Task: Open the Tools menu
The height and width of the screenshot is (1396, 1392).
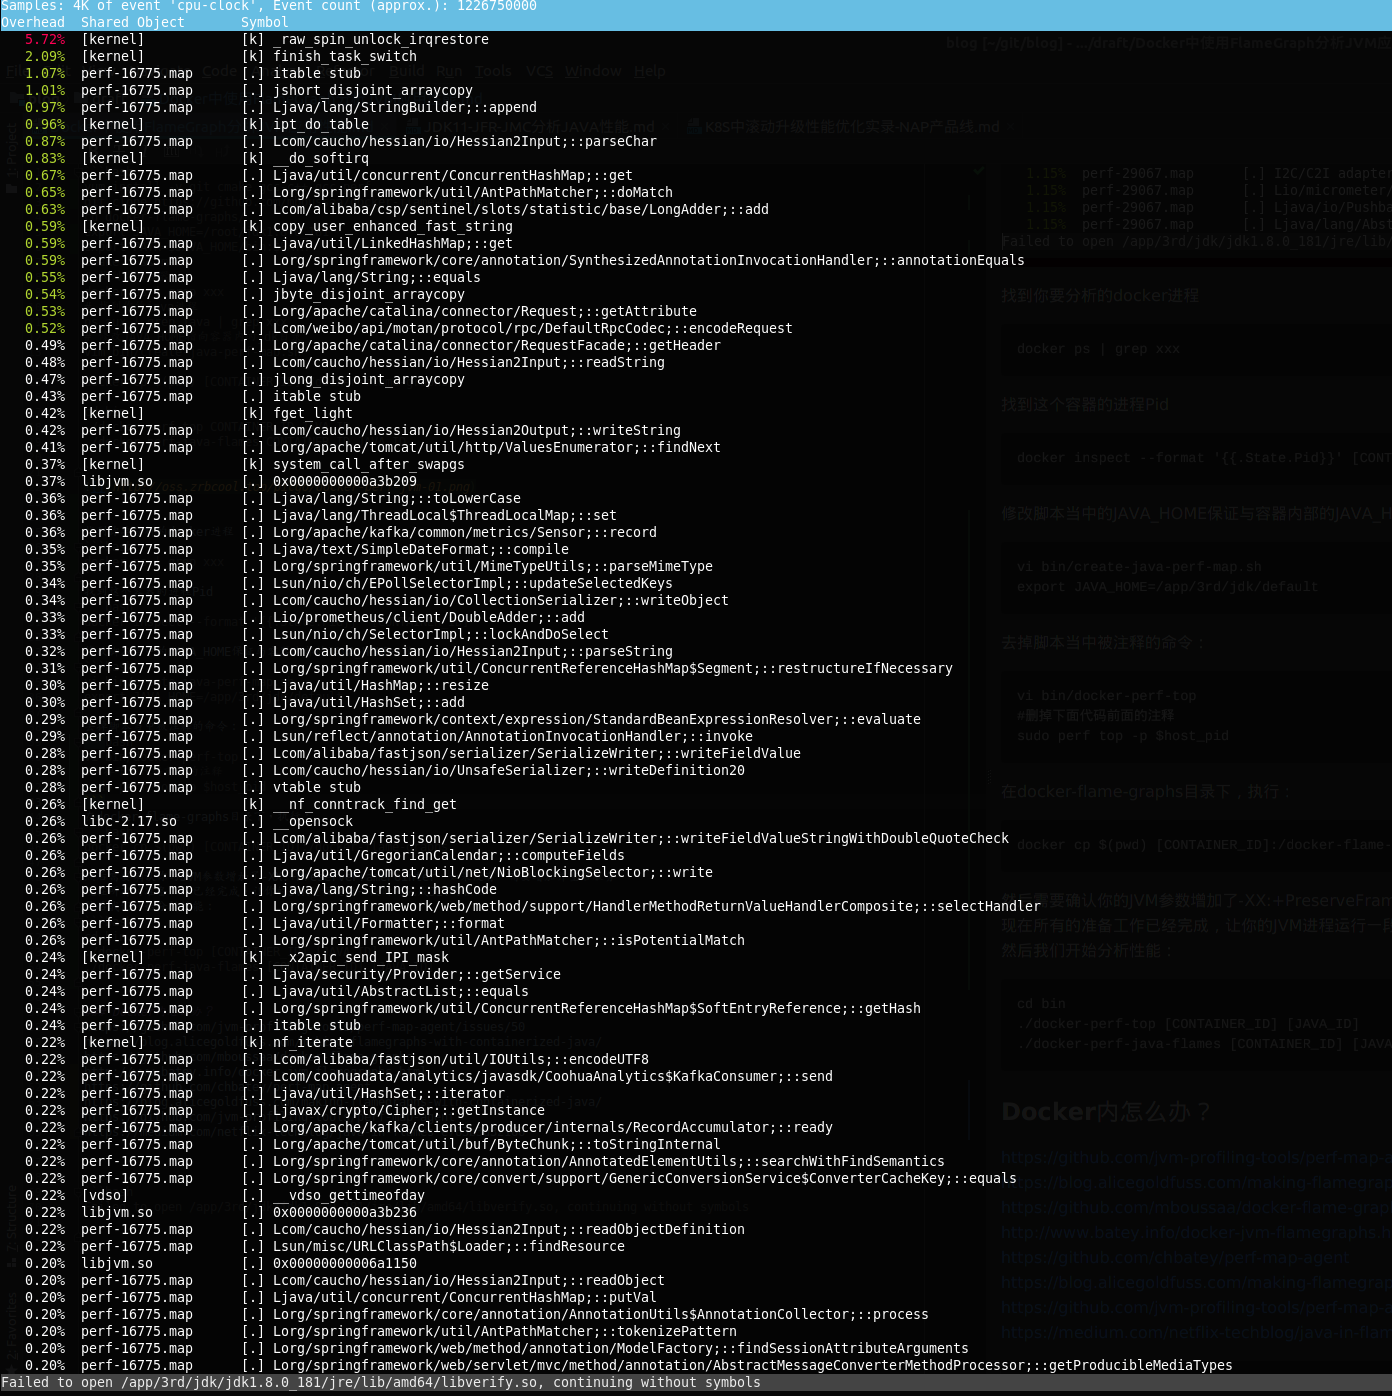Action: click(492, 71)
